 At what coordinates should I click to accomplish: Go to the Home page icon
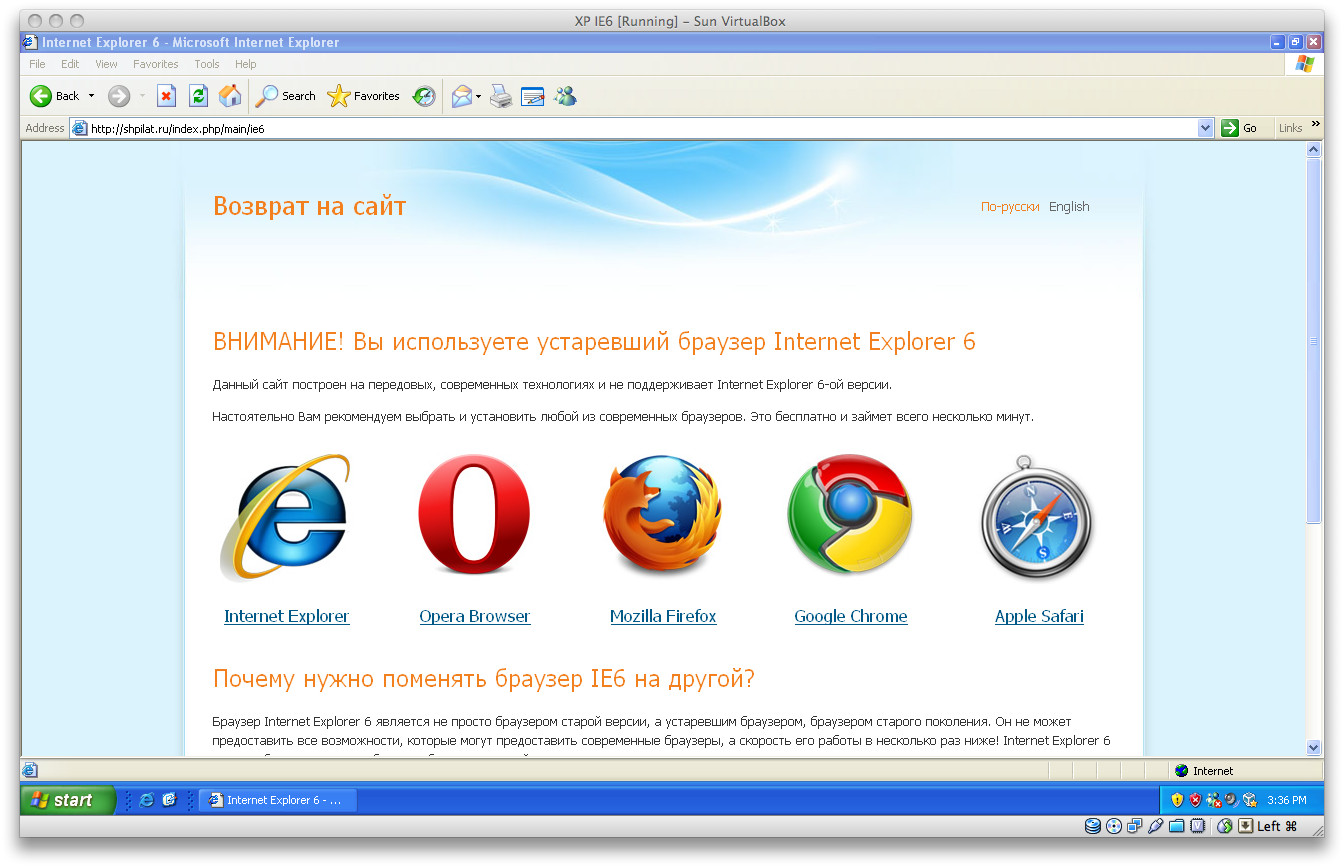pyautogui.click(x=230, y=96)
